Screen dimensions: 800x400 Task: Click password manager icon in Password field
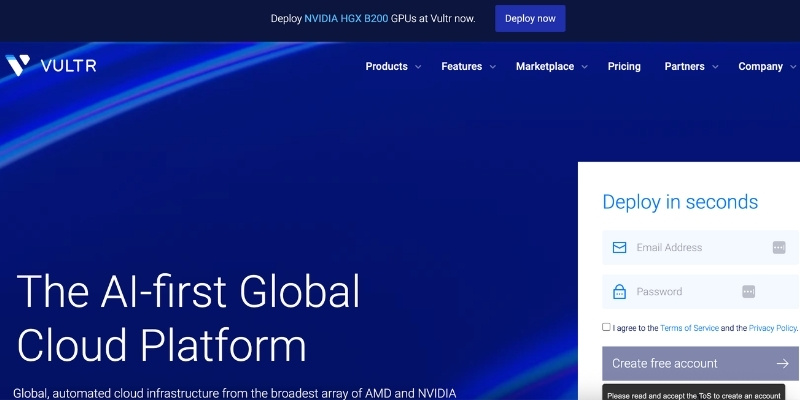pos(748,292)
